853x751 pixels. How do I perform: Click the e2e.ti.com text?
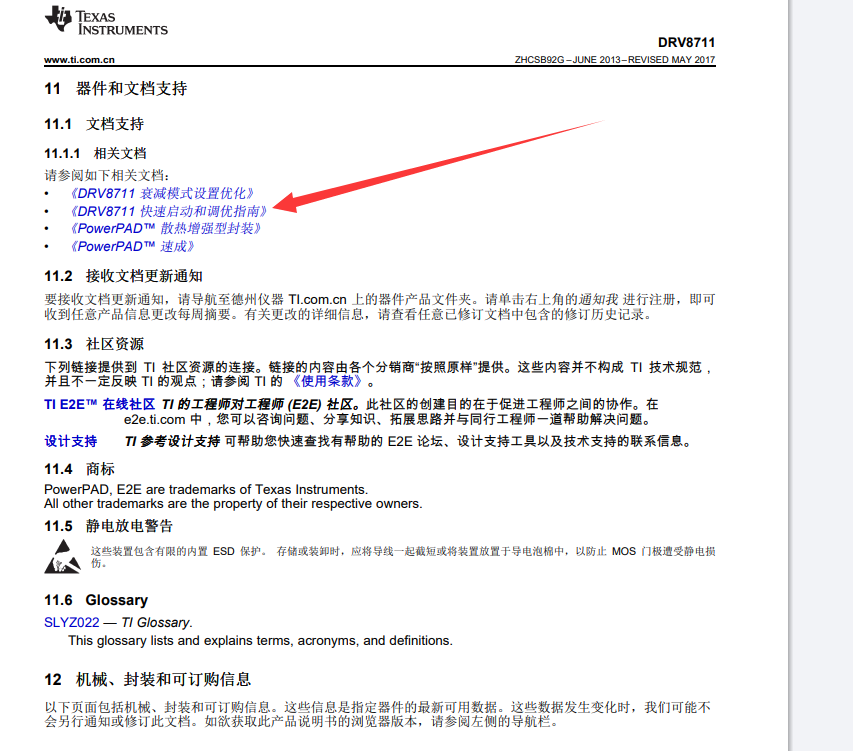pyautogui.click(x=154, y=419)
